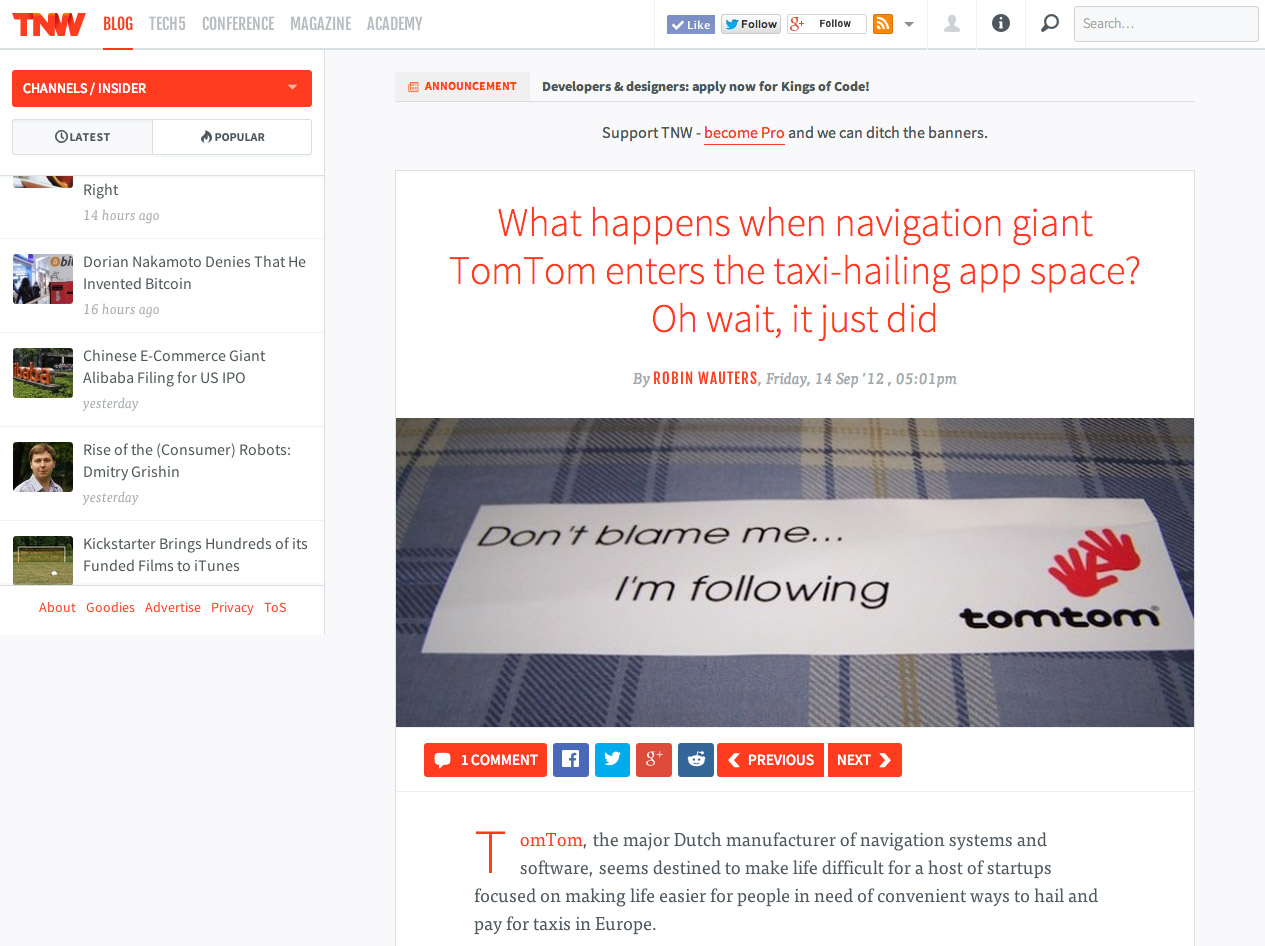1265x946 pixels.
Task: Share article on Twitter
Action: [x=612, y=760]
